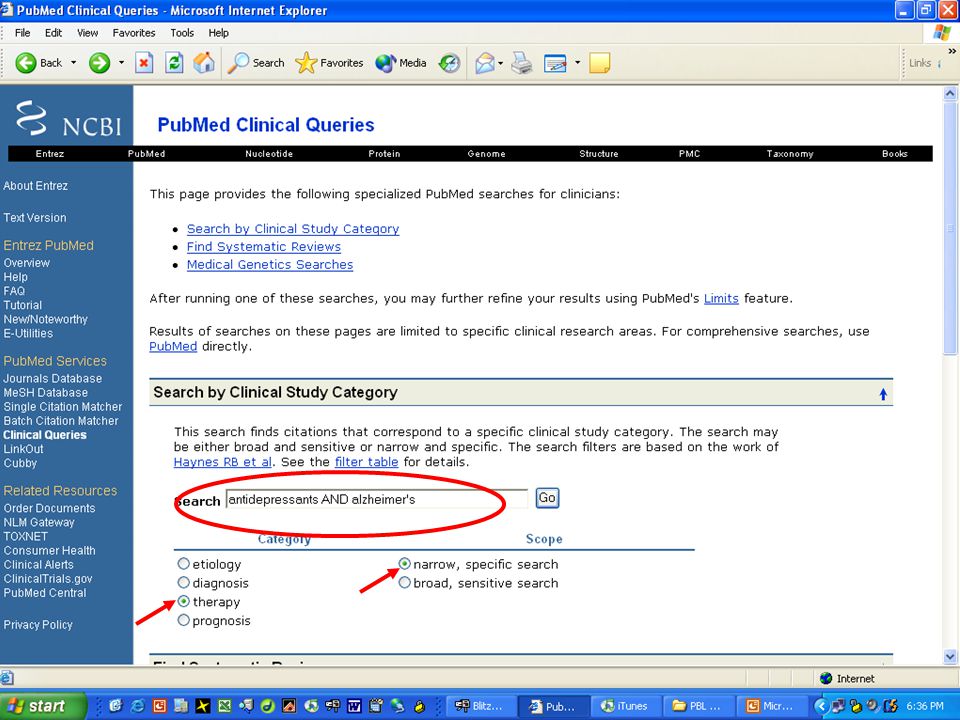Open the View menu
The width and height of the screenshot is (960, 720).
[88, 32]
